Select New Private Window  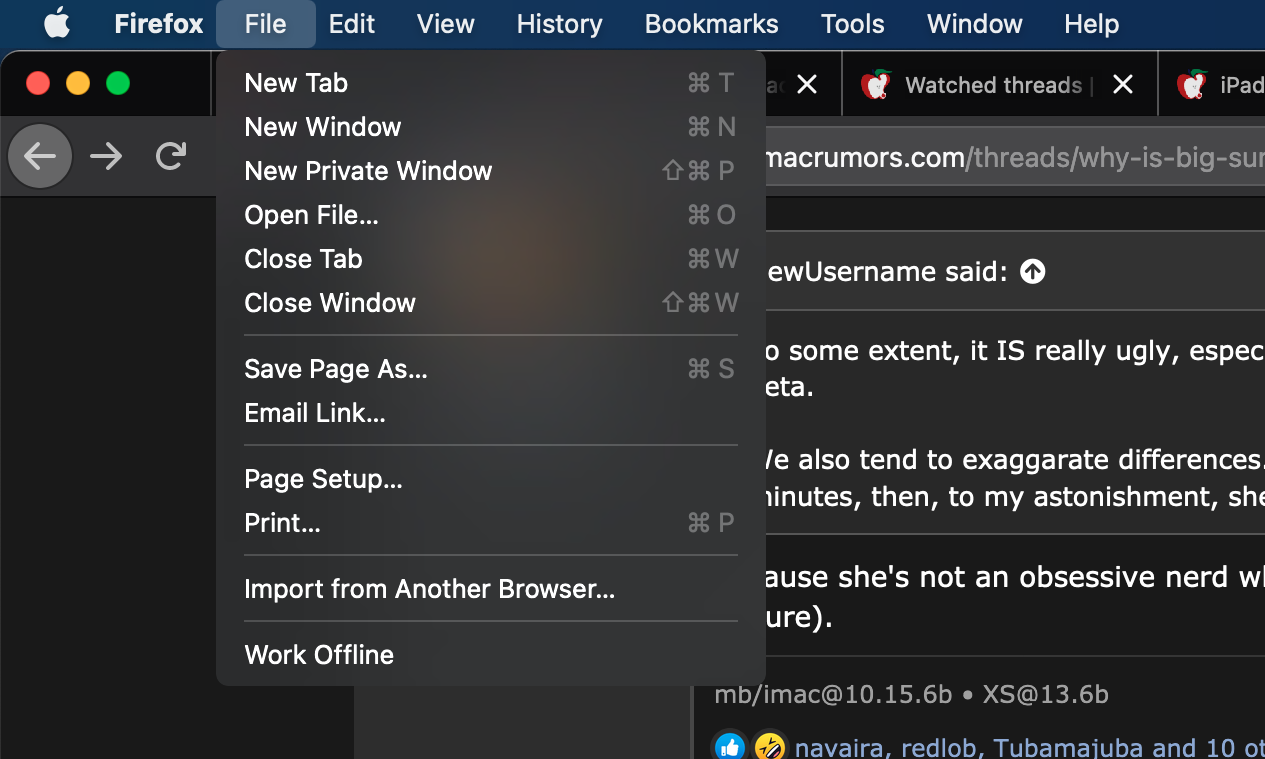tap(491, 171)
